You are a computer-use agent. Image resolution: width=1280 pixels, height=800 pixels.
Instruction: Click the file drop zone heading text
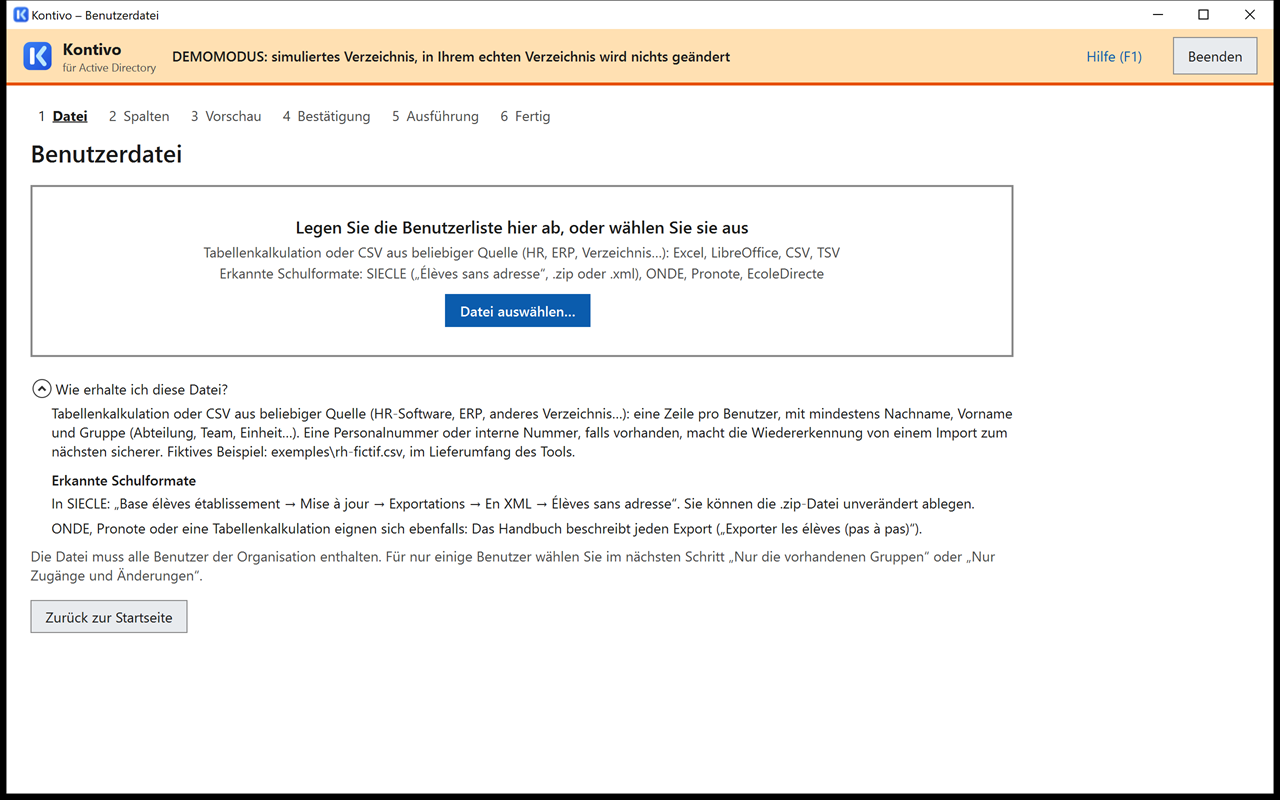pos(522,228)
